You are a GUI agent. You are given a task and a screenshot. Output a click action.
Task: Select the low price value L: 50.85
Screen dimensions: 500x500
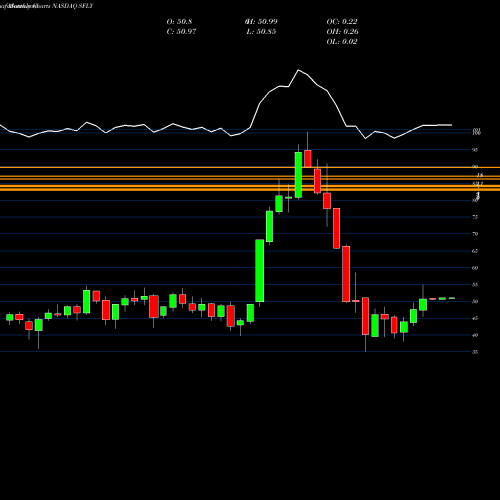click(261, 32)
